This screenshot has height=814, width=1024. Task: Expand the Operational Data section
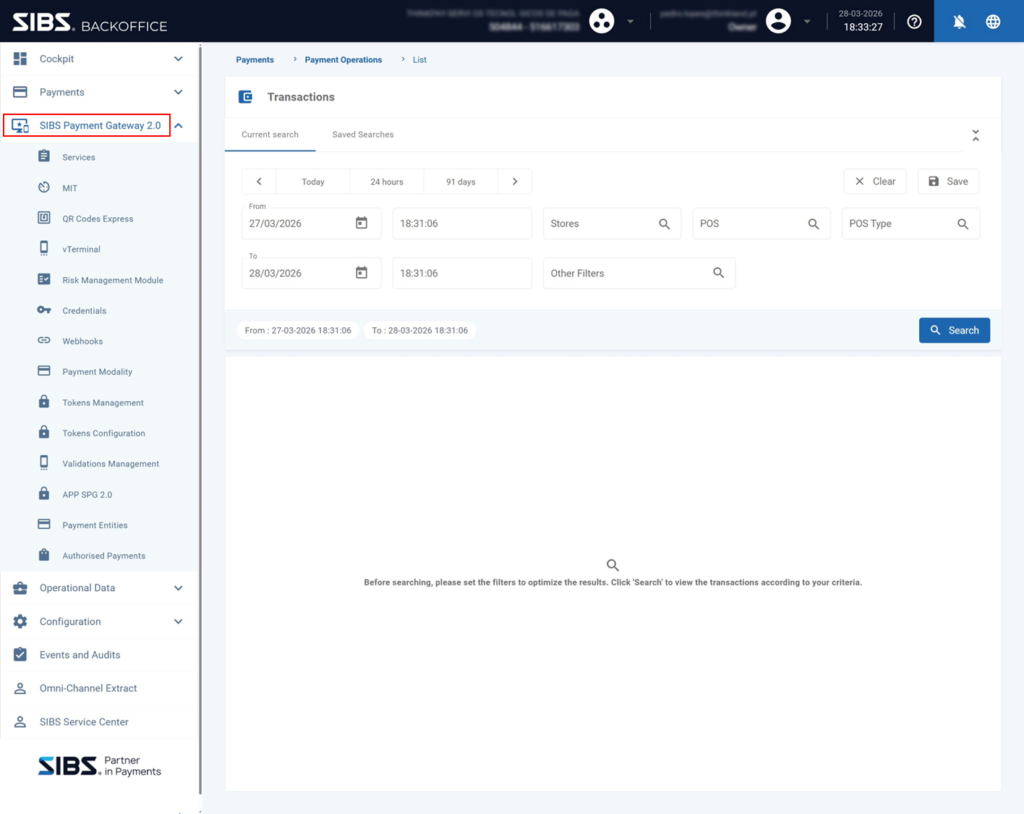178,588
